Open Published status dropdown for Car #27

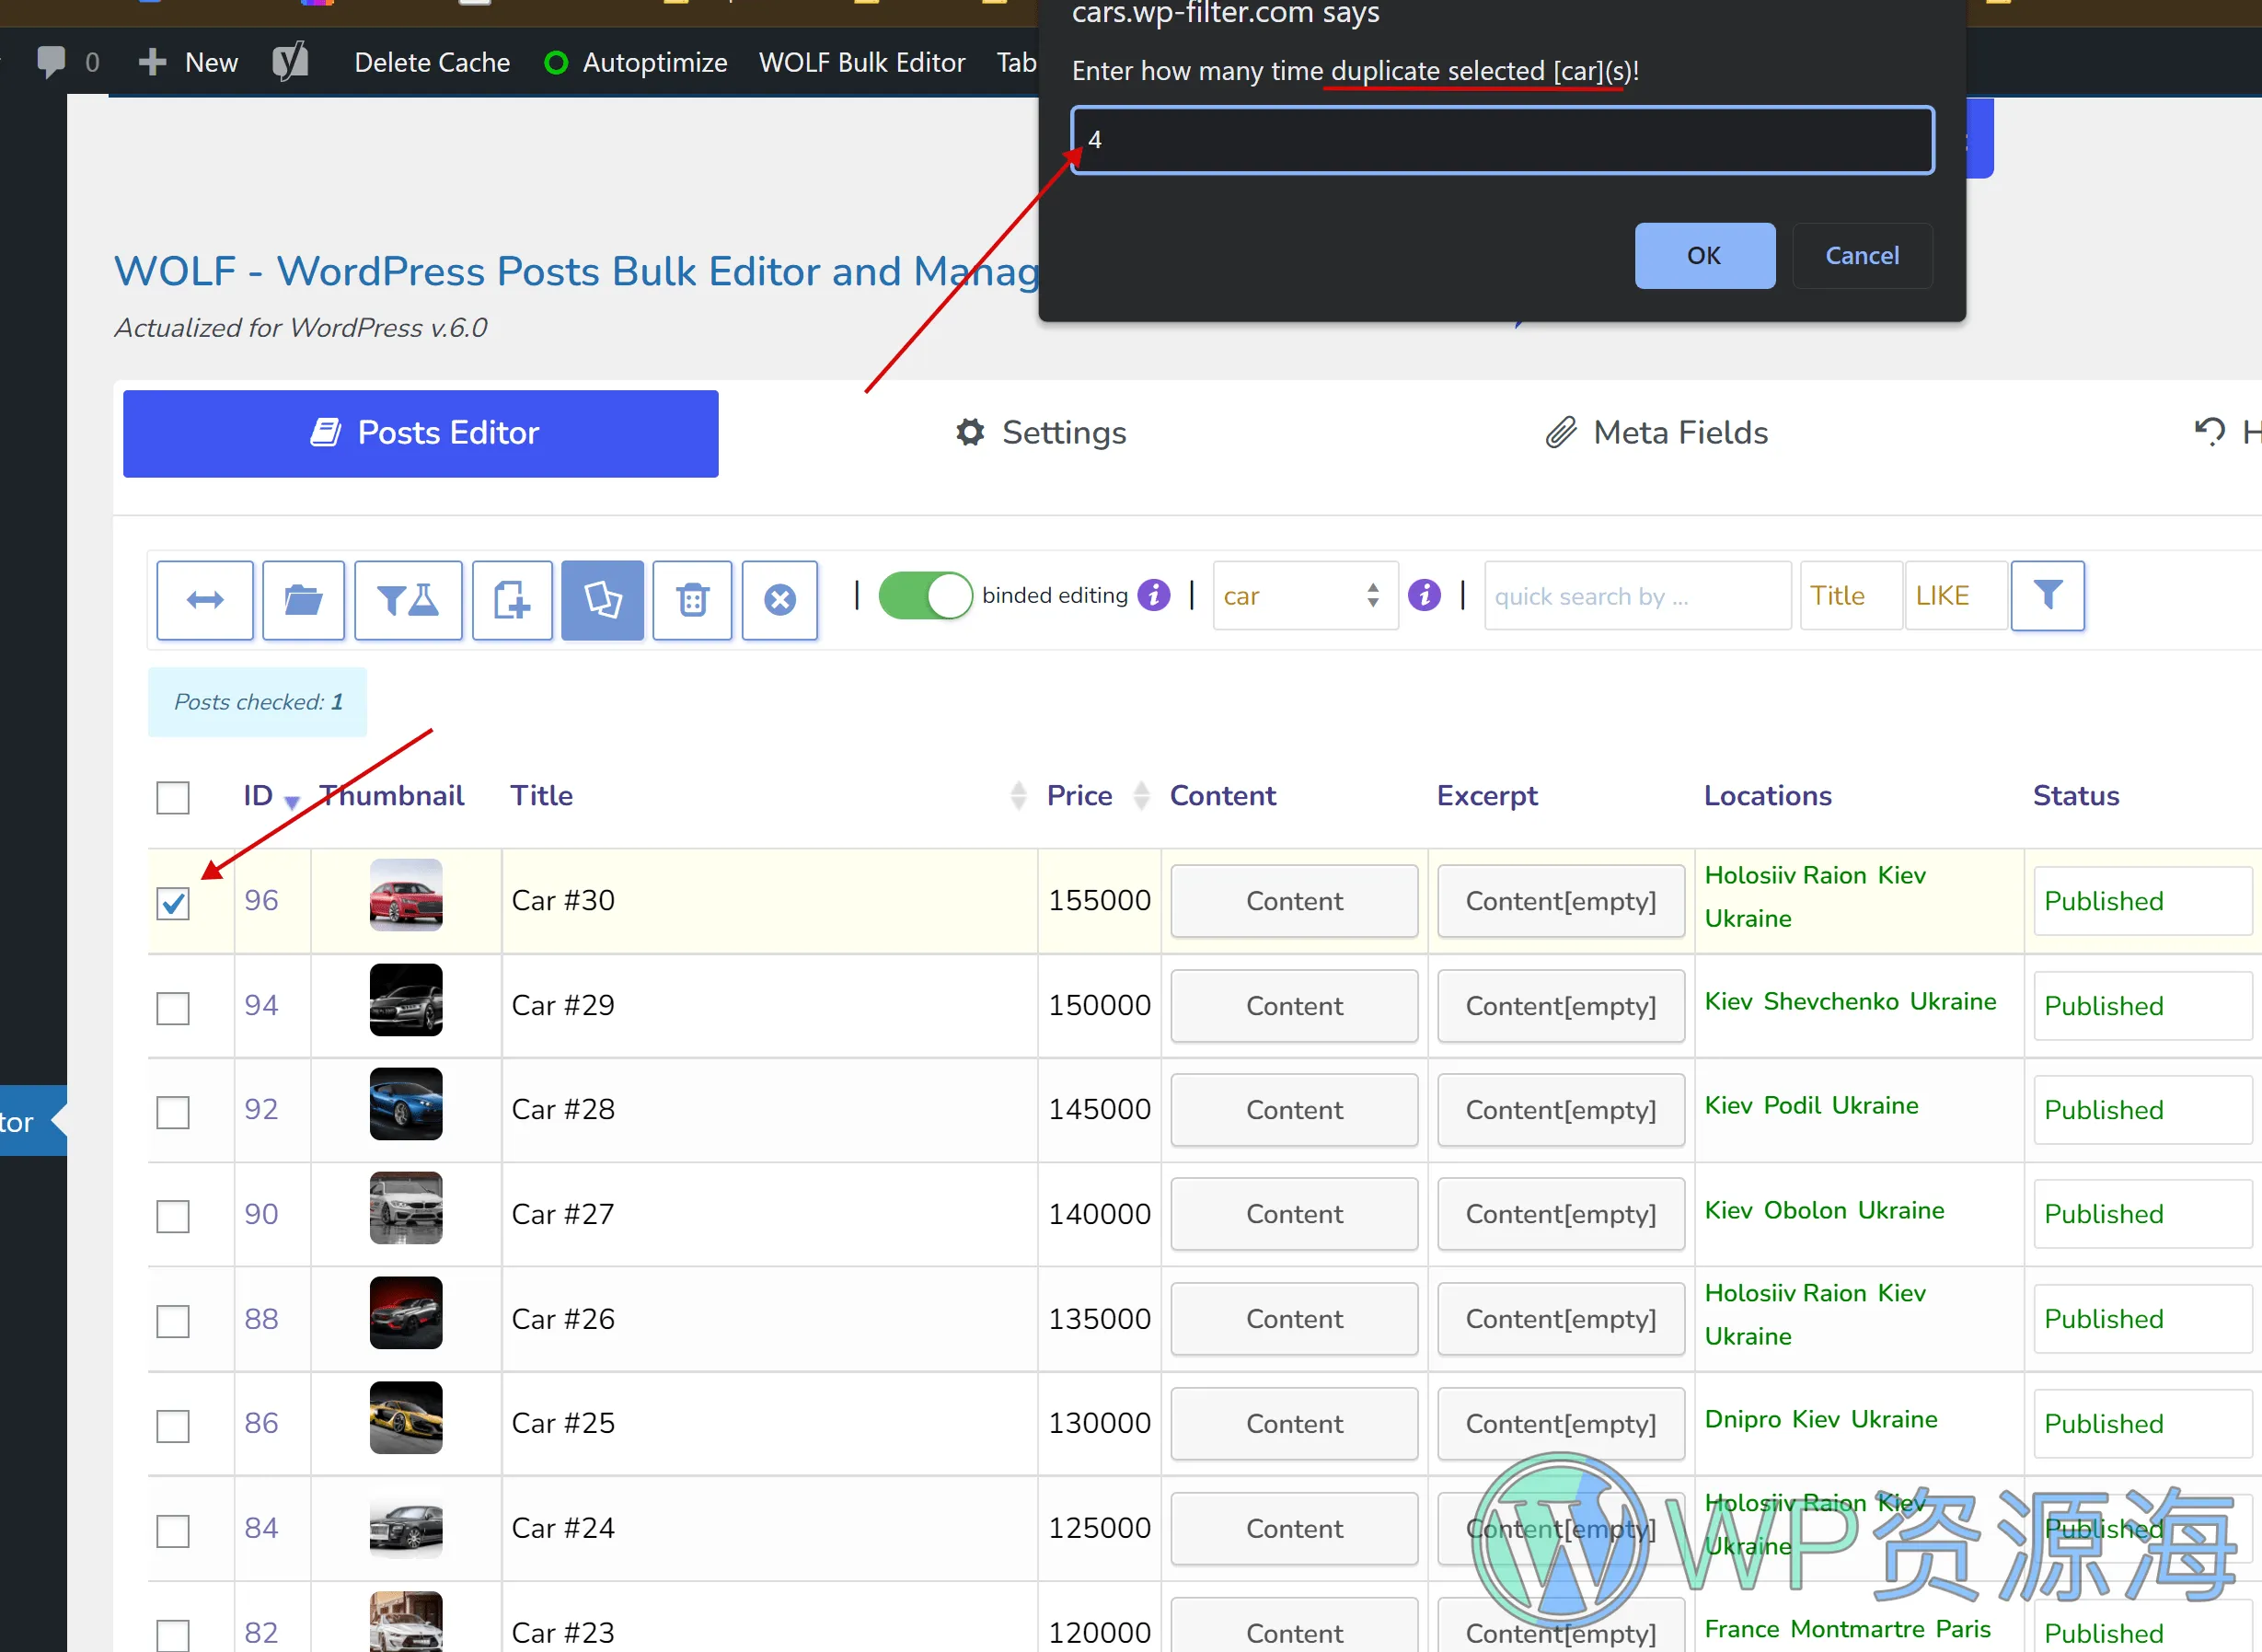click(2142, 1214)
